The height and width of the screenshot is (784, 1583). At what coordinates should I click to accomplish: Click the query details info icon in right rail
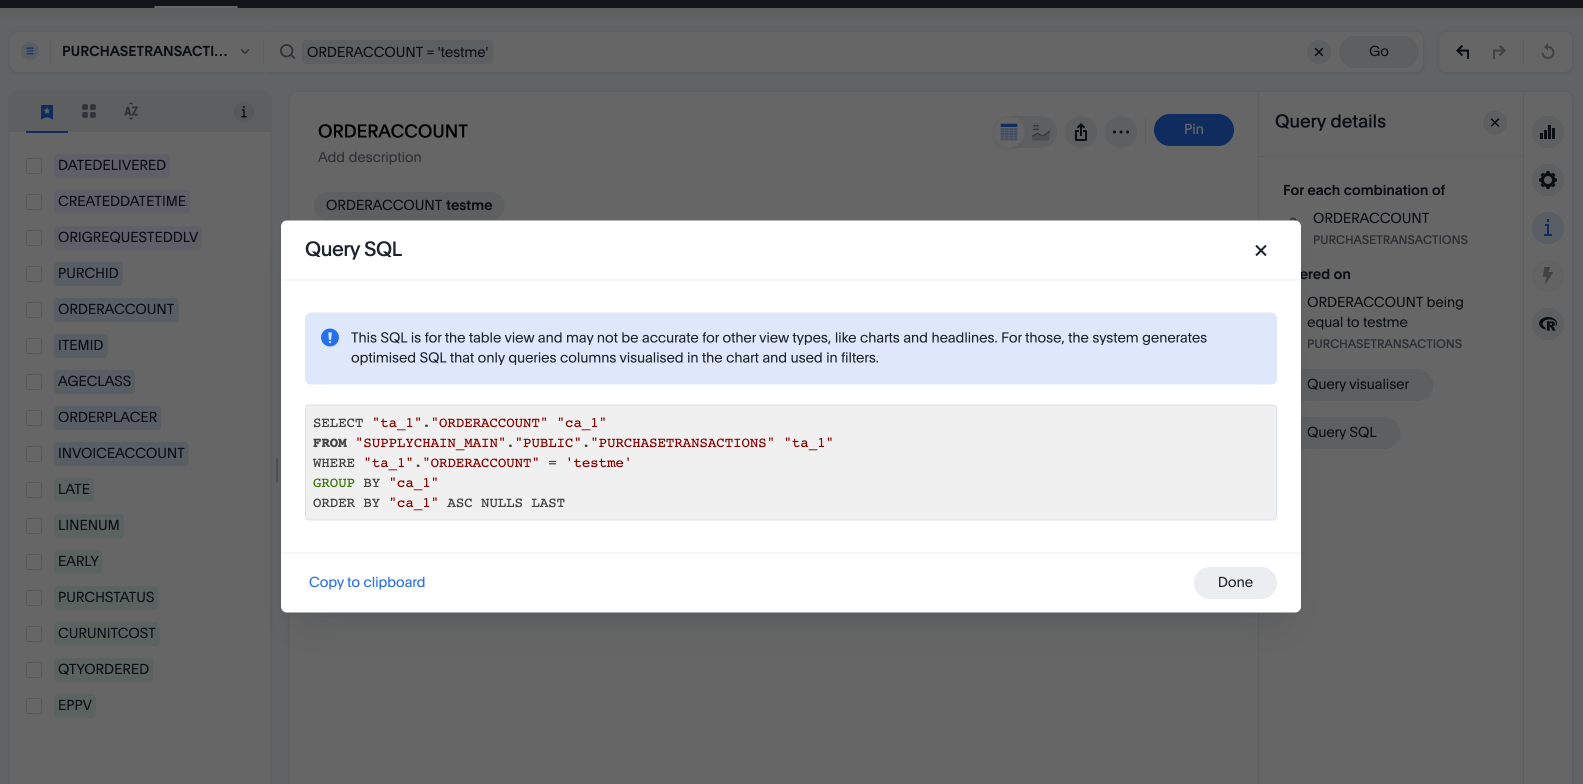(x=1547, y=228)
